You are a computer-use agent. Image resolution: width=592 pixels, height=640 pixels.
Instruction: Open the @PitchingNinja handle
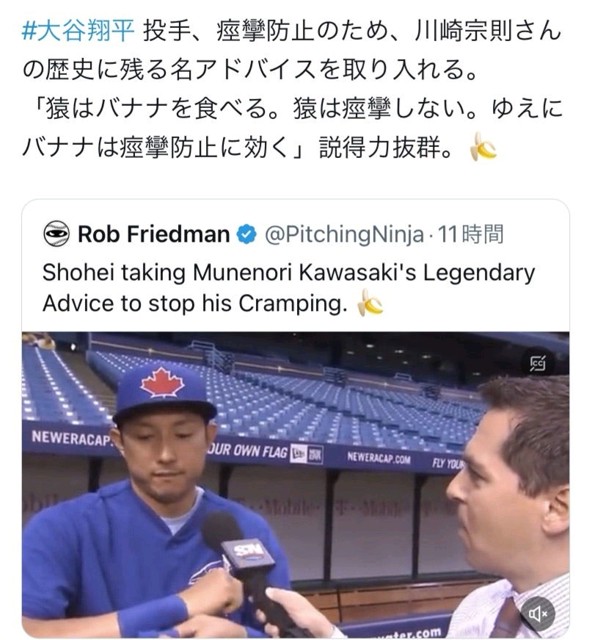344,234
